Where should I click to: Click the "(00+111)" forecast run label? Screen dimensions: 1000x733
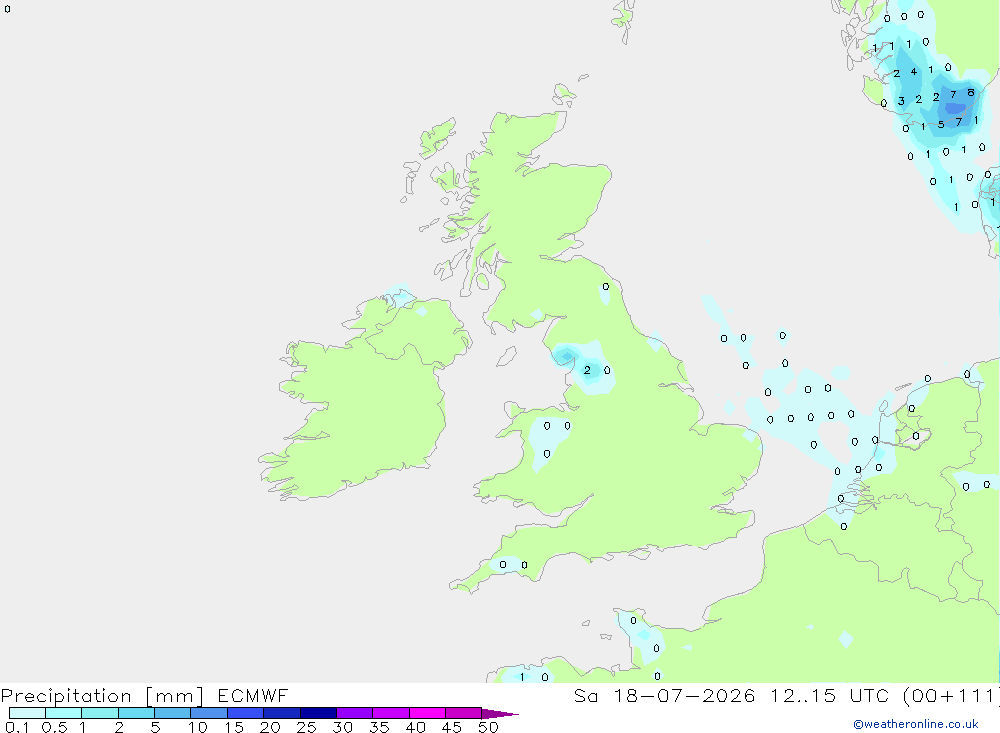click(951, 695)
